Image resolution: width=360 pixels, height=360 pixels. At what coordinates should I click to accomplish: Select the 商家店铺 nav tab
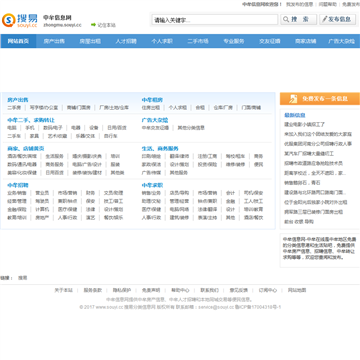[x=306, y=41]
